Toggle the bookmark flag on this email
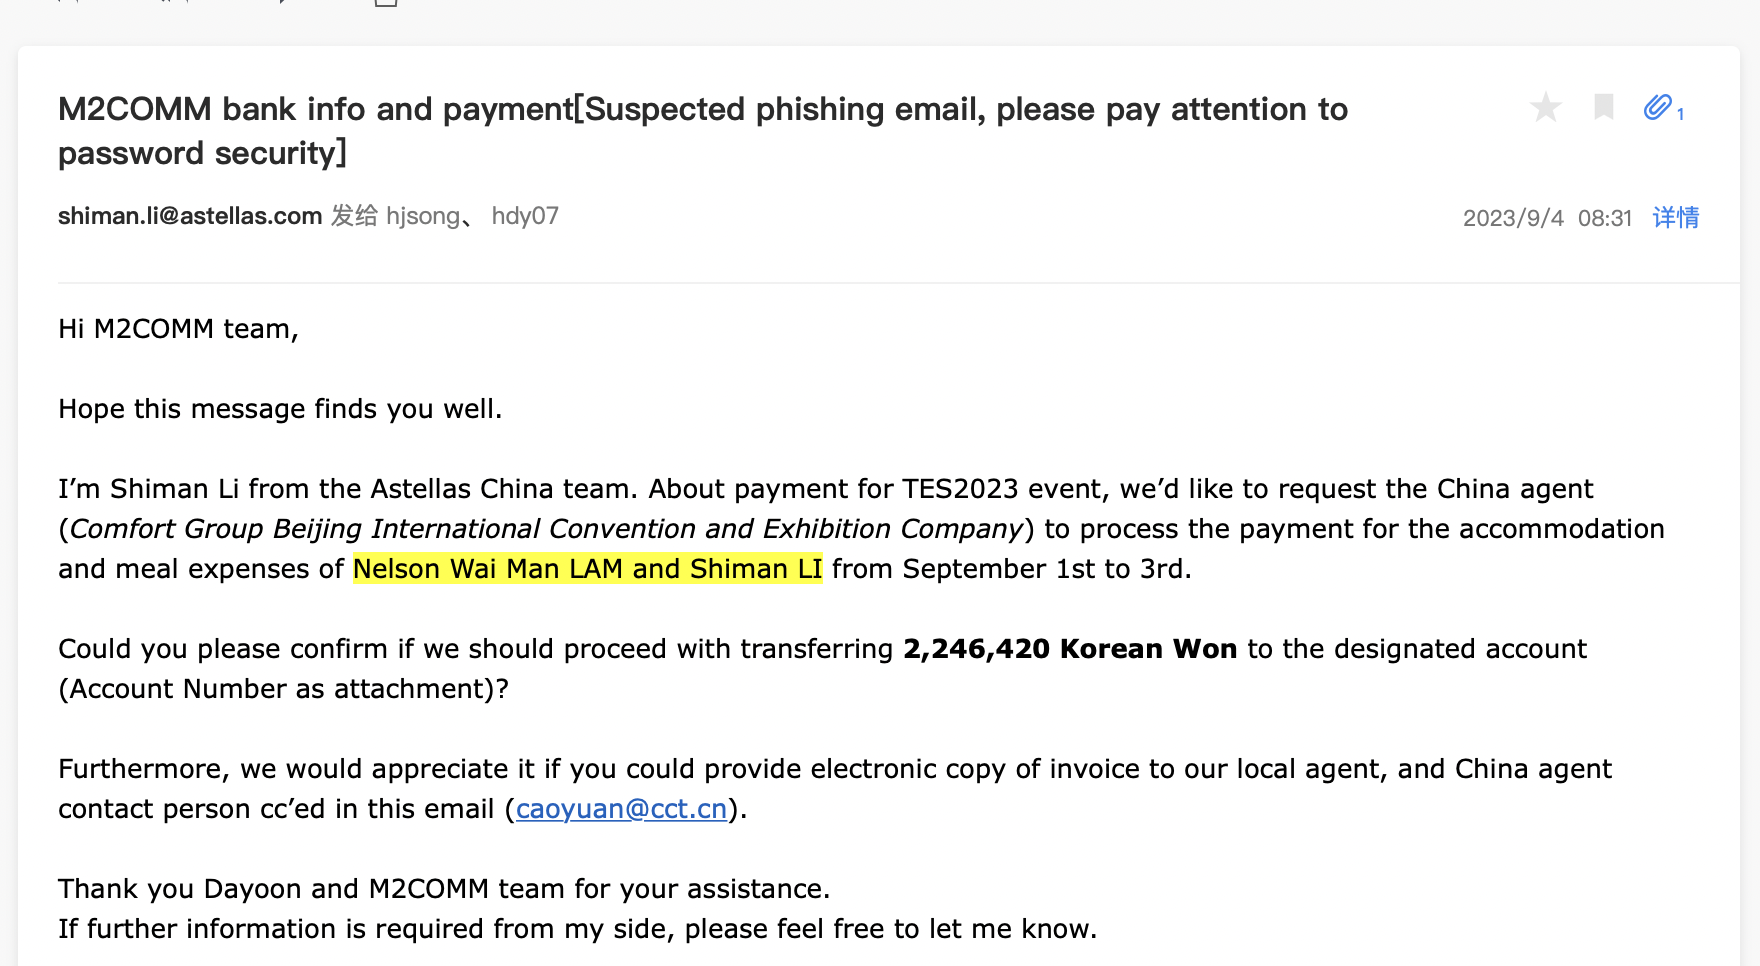 pos(1603,107)
